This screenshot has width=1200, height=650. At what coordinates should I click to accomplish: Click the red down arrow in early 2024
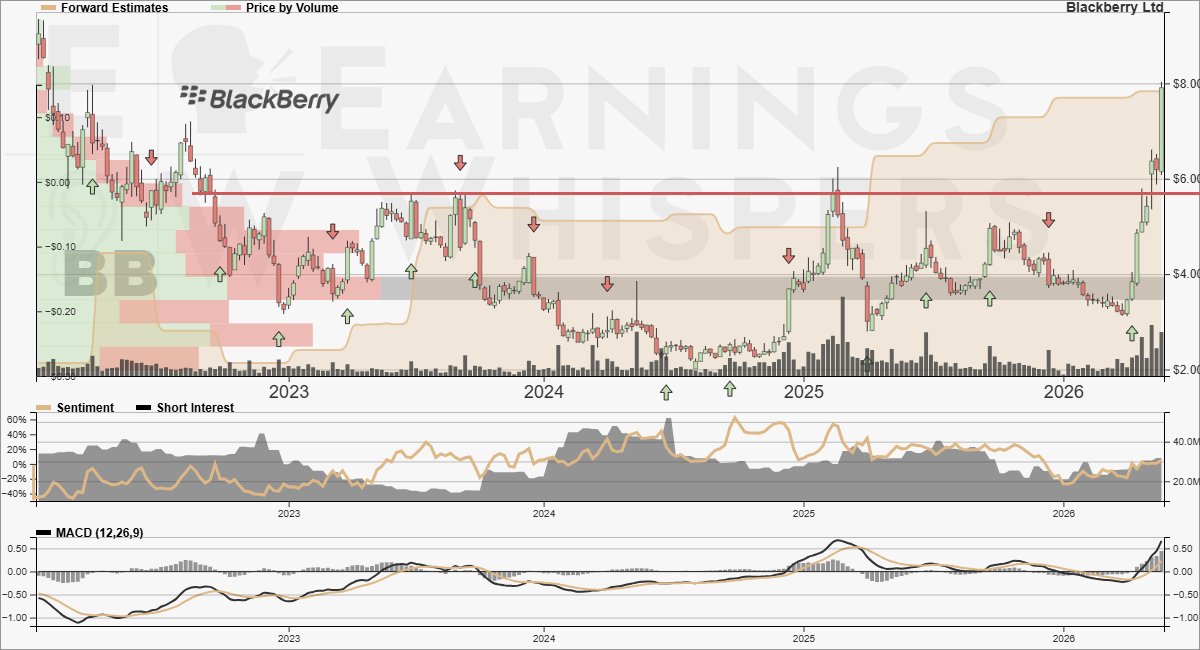(x=607, y=284)
